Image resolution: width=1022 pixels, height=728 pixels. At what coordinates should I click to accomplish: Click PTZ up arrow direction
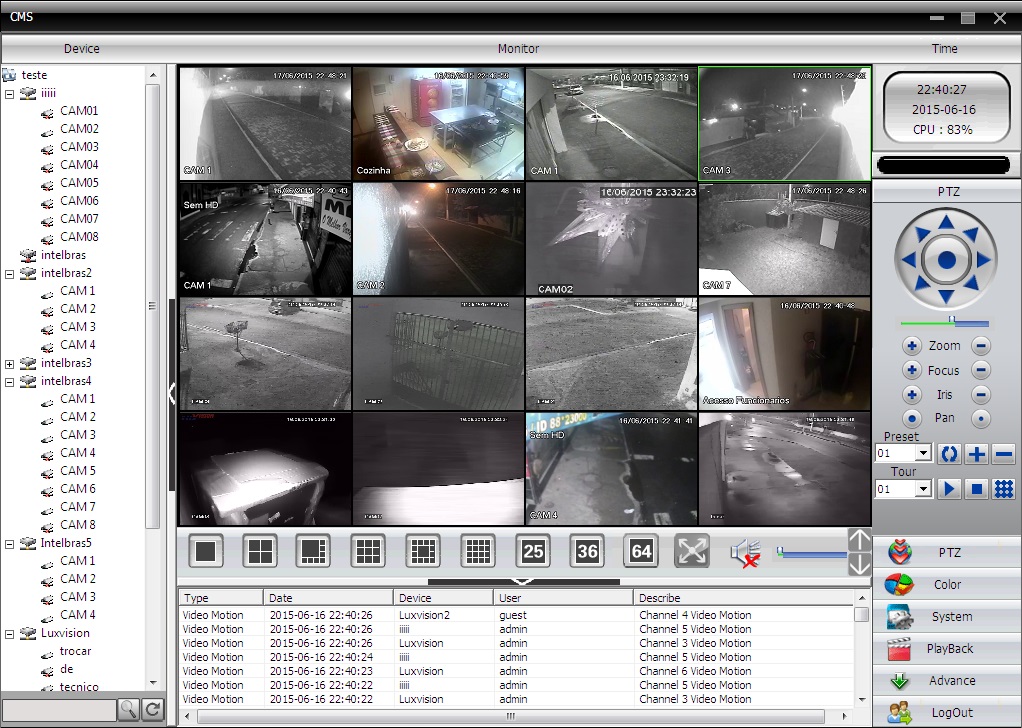[x=946, y=224]
